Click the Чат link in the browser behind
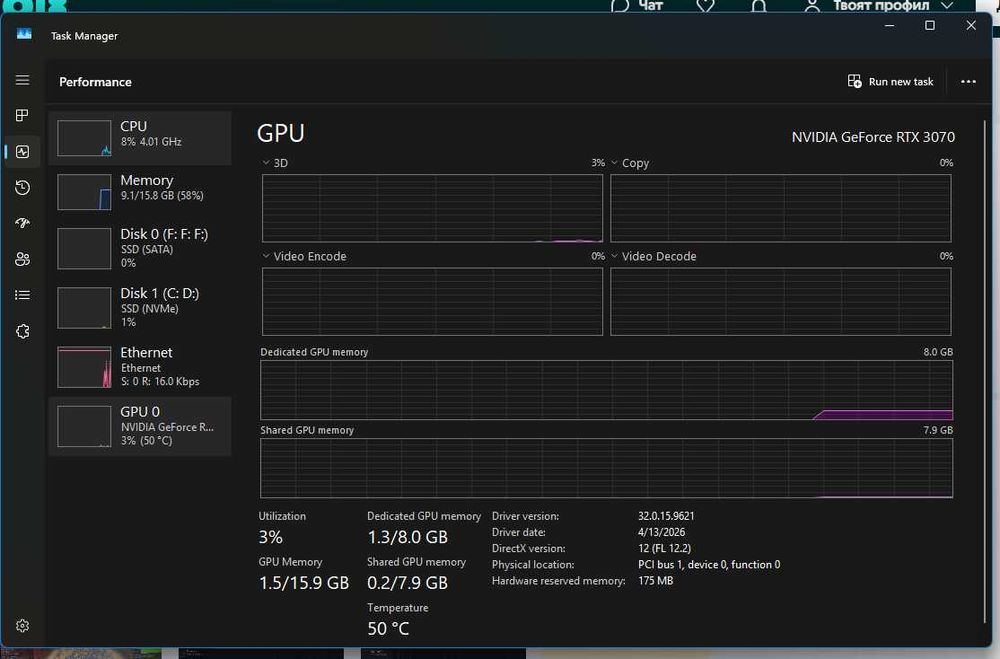The height and width of the screenshot is (659, 1000). [x=637, y=6]
